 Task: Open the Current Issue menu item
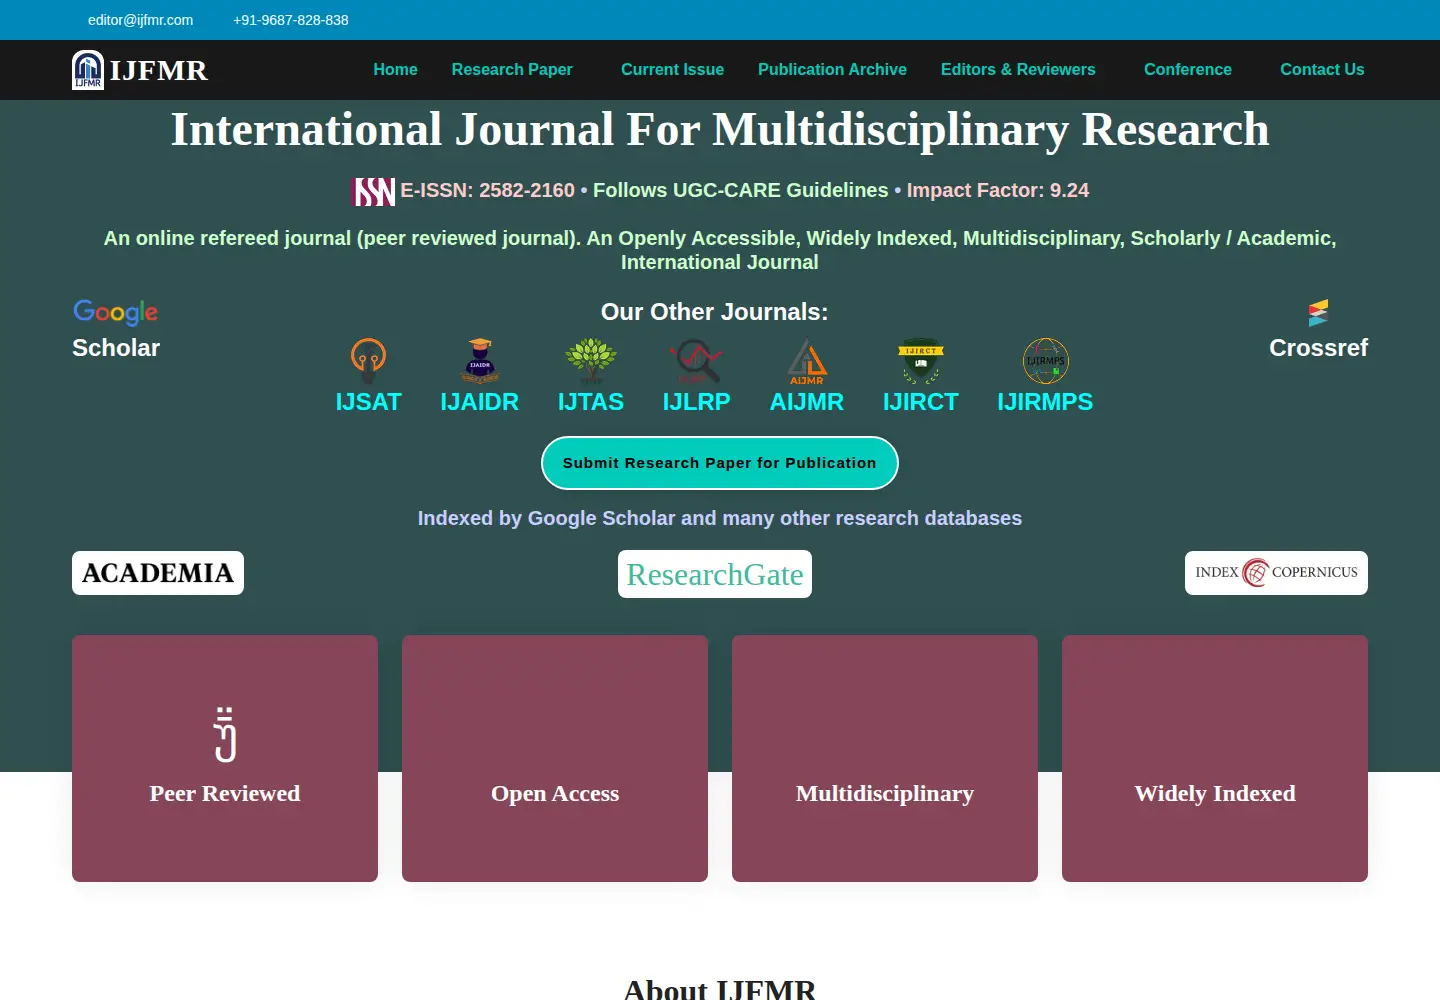coord(672,70)
